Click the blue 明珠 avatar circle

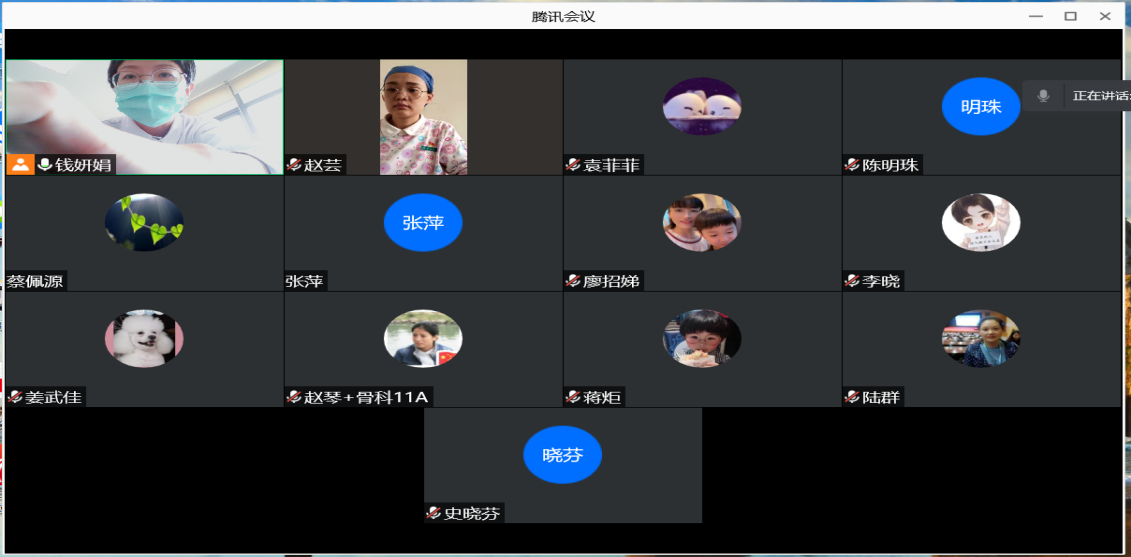tap(980, 106)
